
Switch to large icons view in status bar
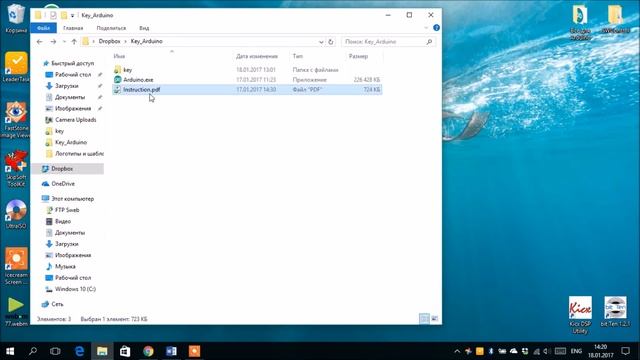click(x=435, y=319)
